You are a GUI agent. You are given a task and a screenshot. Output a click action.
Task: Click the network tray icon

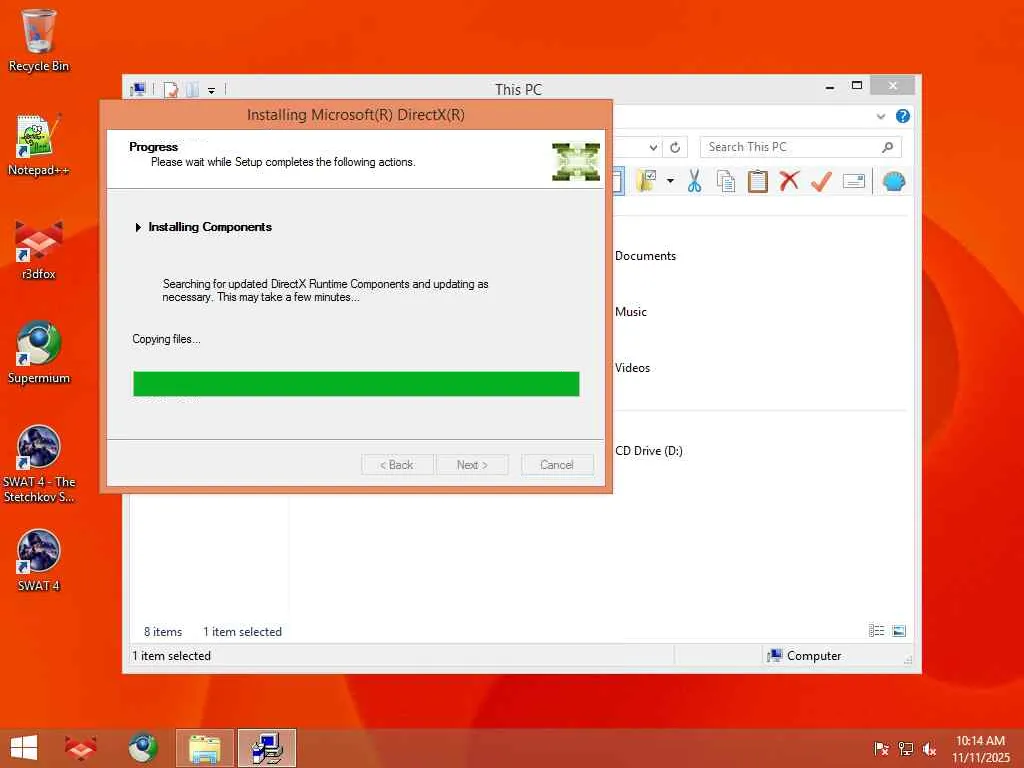(x=905, y=749)
